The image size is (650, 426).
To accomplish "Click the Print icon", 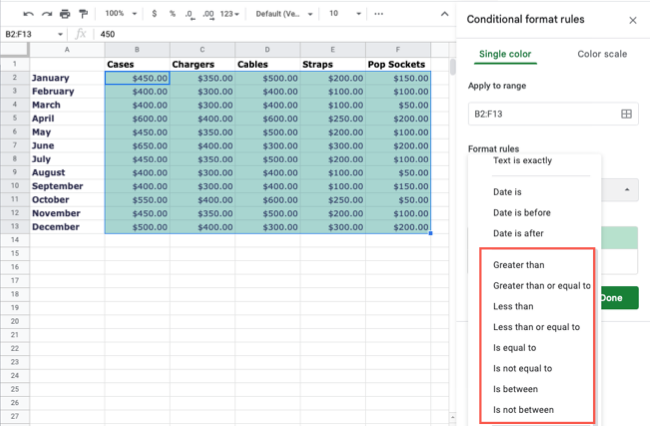I will 65,14.
